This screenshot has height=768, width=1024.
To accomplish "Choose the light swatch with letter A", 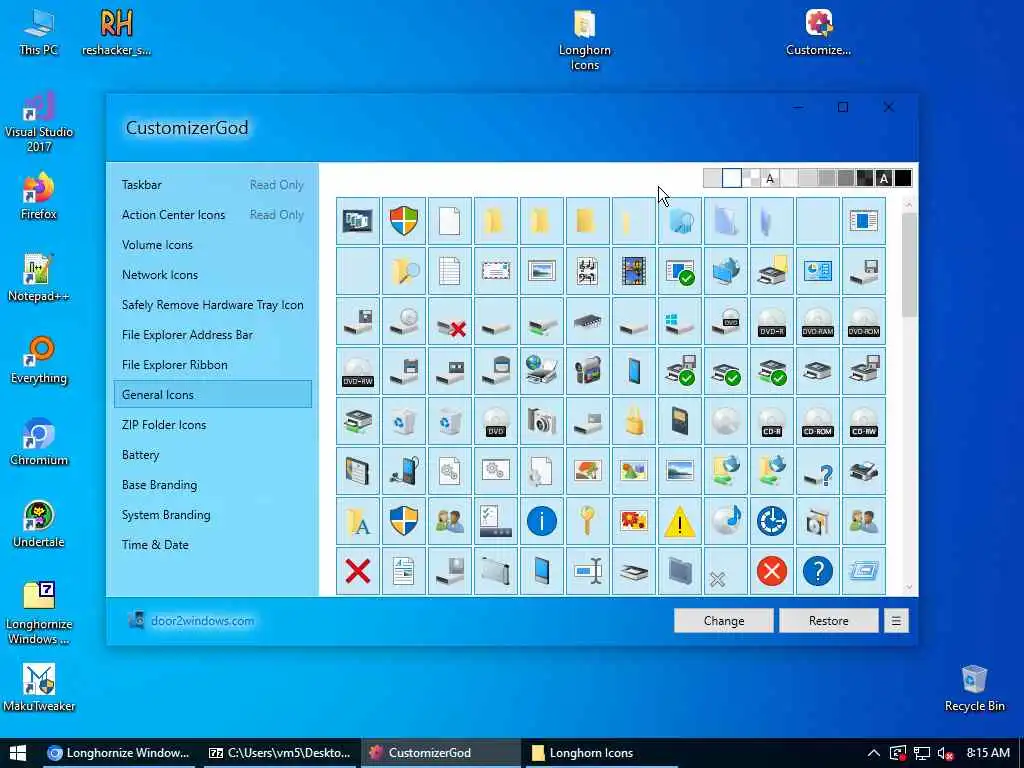I will pyautogui.click(x=770, y=178).
